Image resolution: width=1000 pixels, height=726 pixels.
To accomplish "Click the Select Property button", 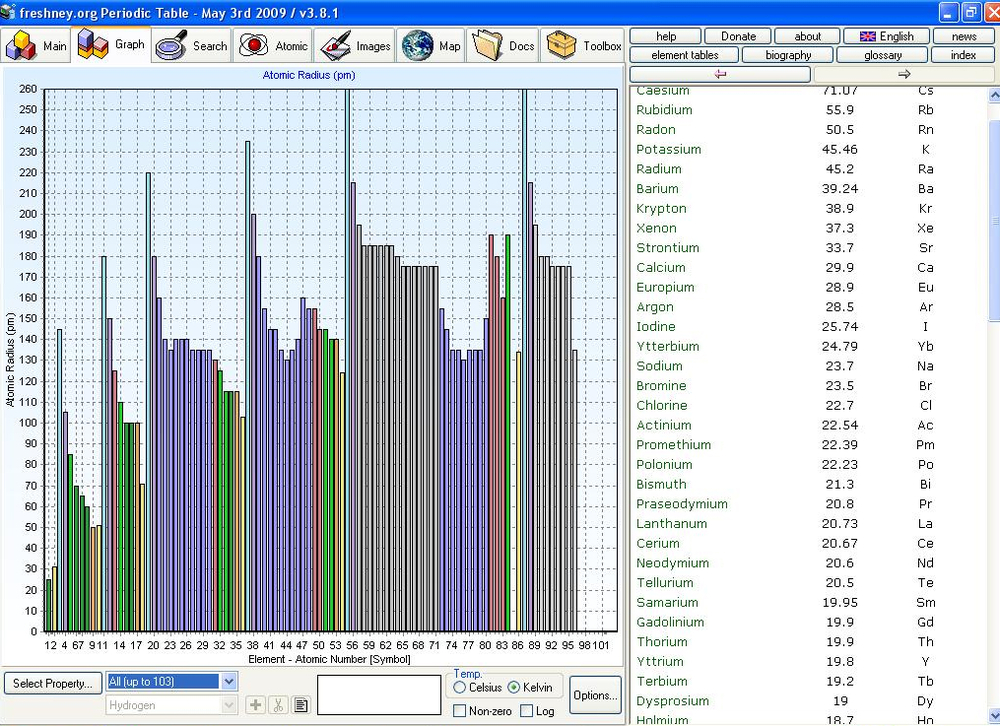I will pyautogui.click(x=52, y=684).
